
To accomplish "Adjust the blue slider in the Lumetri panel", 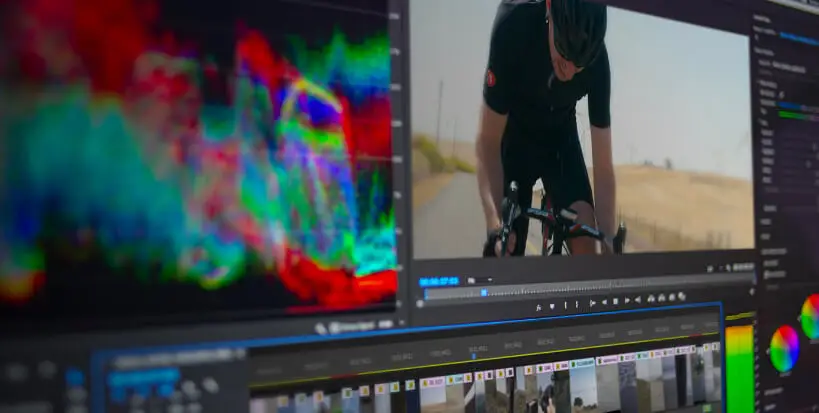I will click(x=791, y=106).
